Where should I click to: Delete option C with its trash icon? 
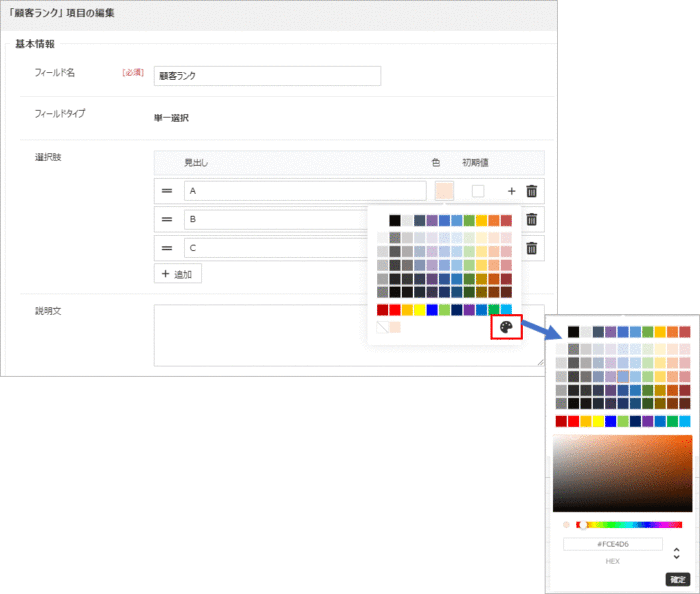[x=531, y=248]
